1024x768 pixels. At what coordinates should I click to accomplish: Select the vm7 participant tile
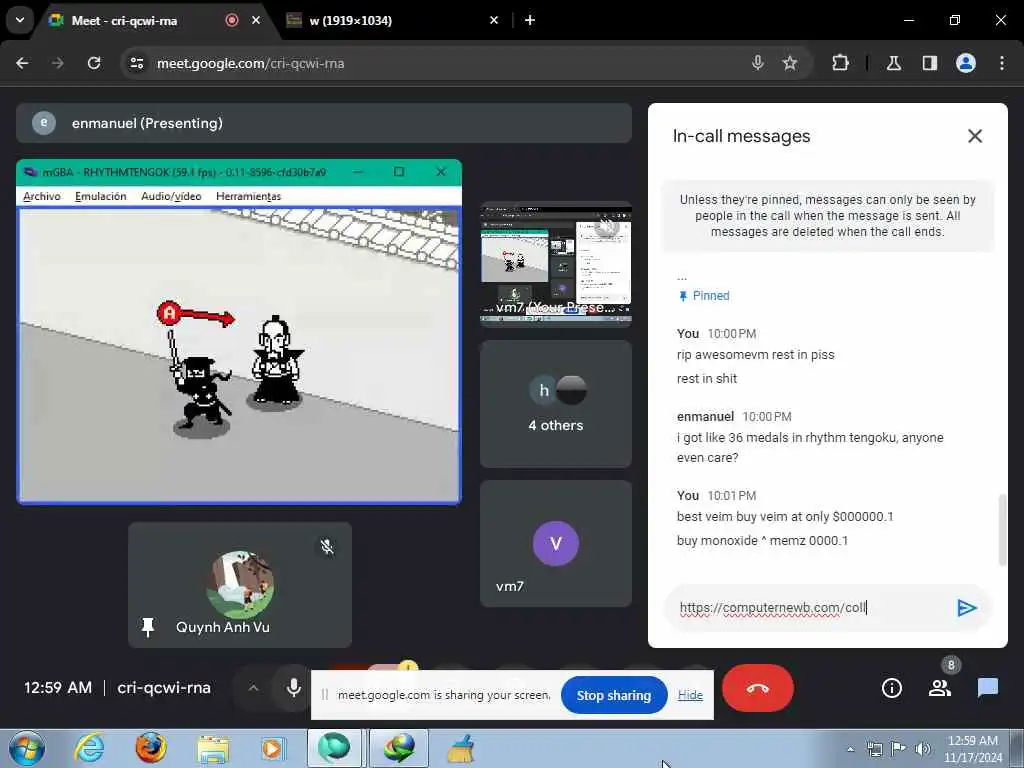[556, 543]
